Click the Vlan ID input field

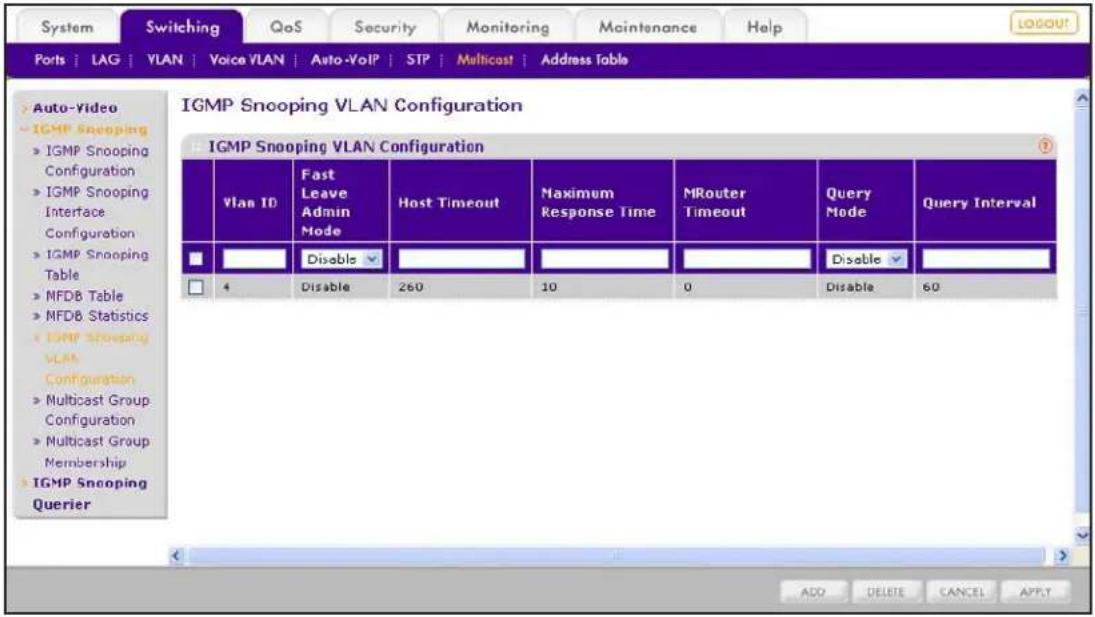click(x=253, y=259)
